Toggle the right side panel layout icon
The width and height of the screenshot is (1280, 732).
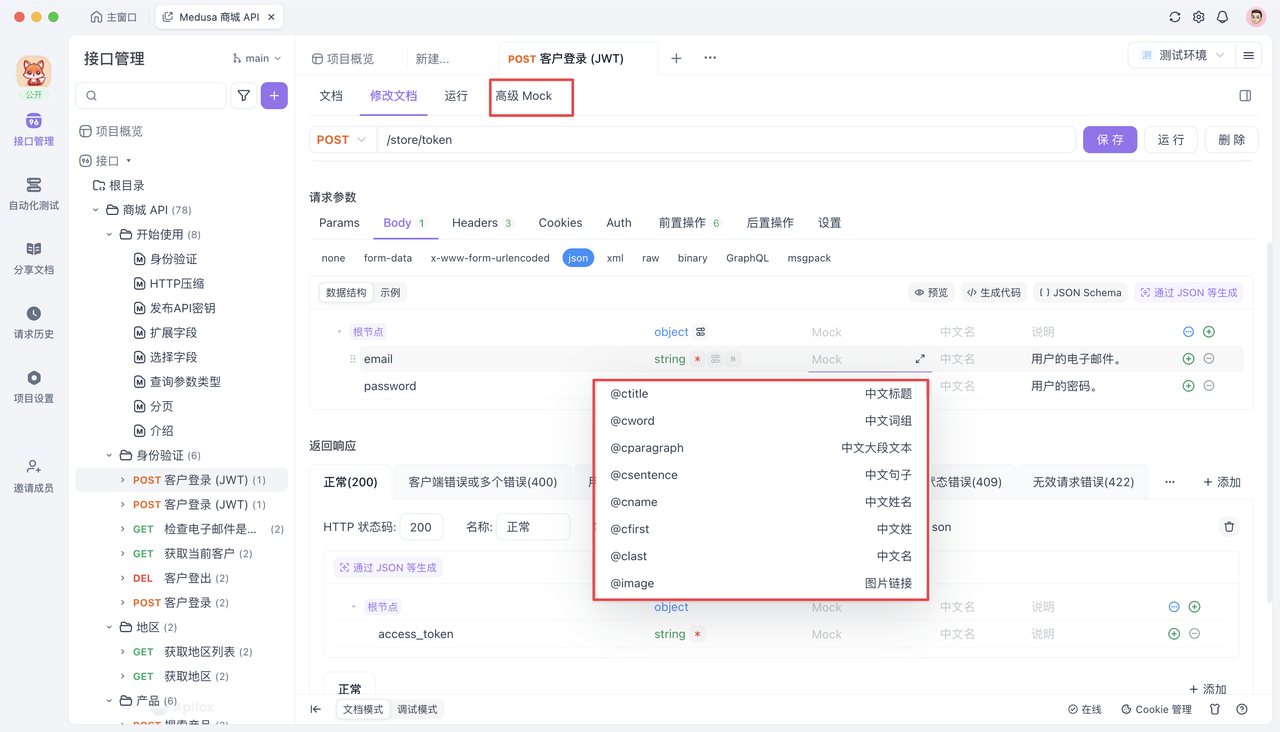(x=1245, y=96)
